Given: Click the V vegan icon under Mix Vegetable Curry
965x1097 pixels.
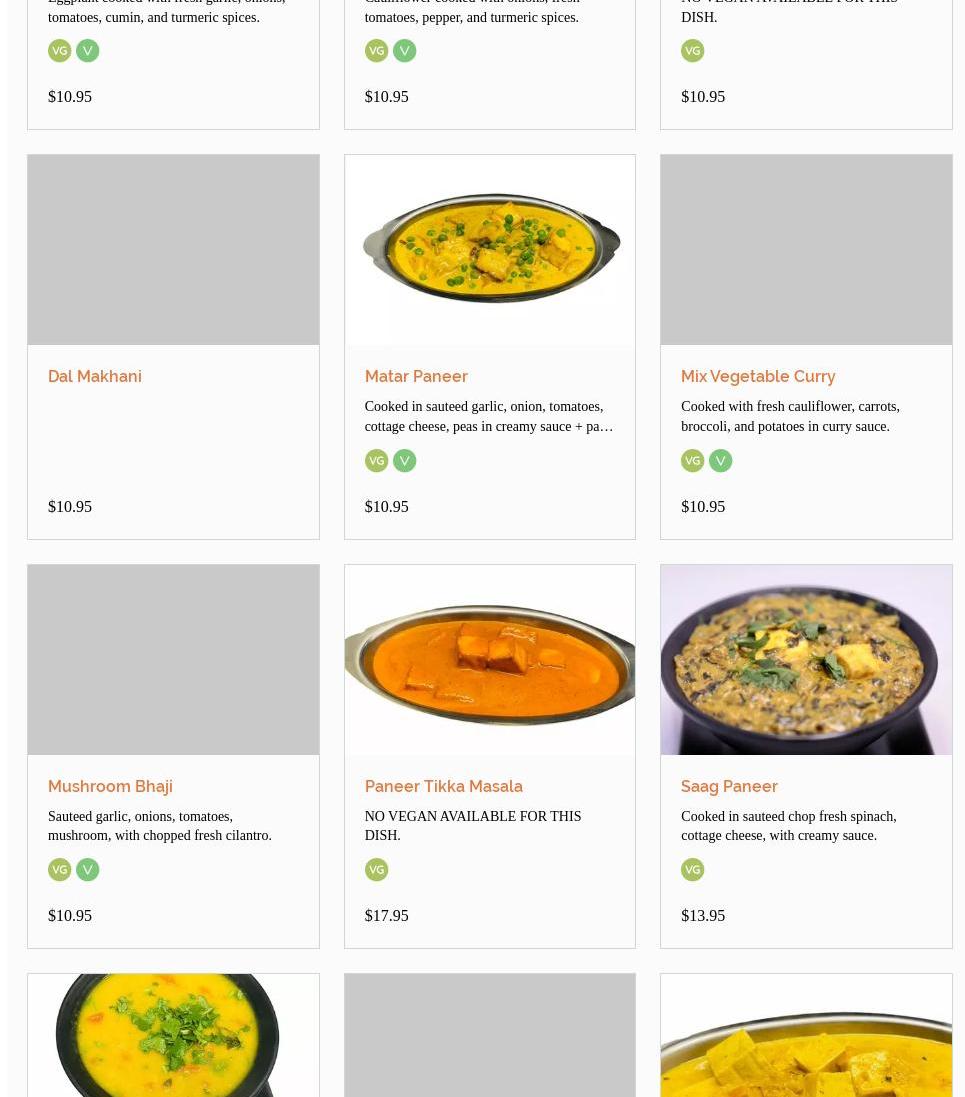Looking at the screenshot, I should coord(720,460).
